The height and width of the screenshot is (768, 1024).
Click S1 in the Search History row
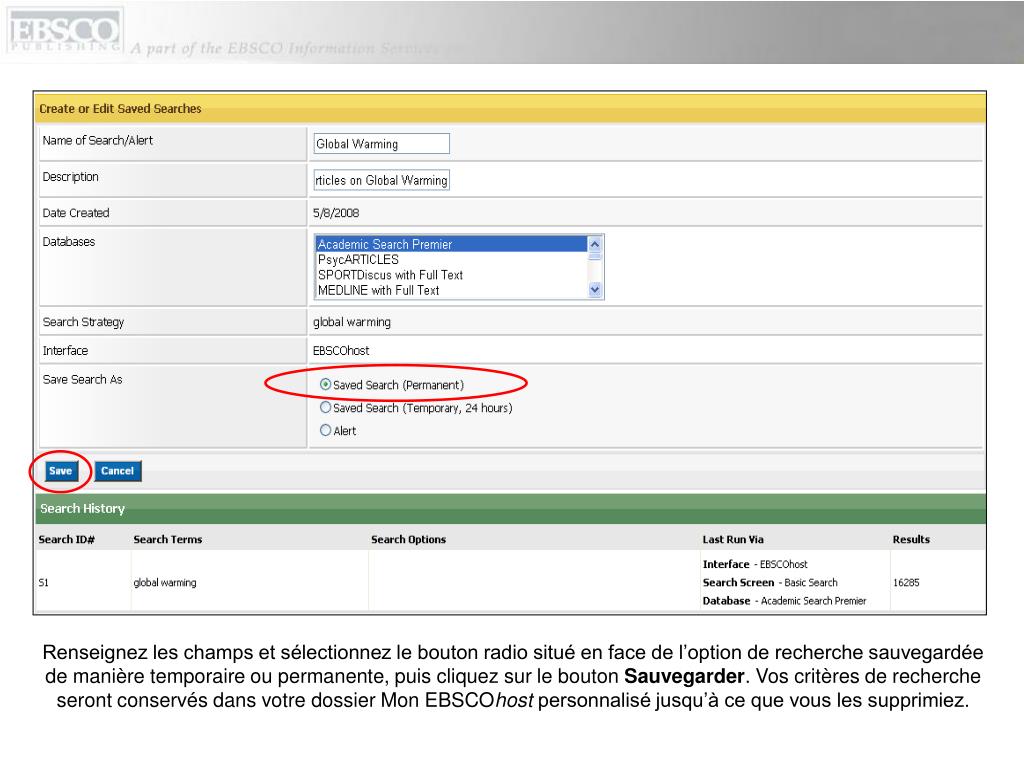(43, 583)
